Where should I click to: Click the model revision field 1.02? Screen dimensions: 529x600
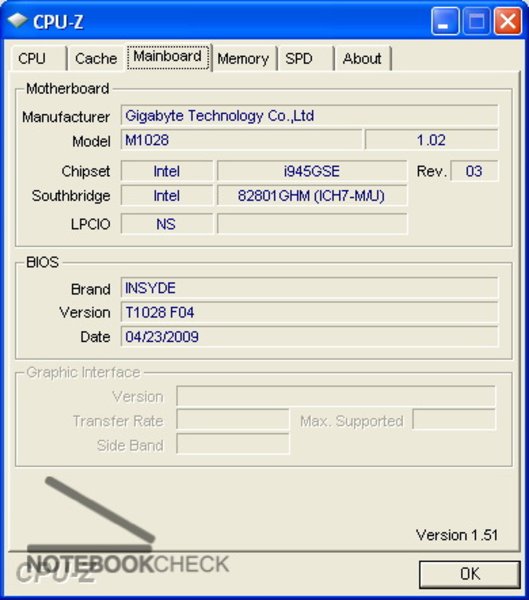(x=431, y=140)
